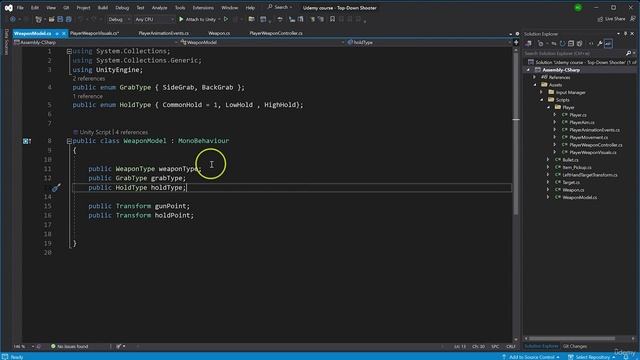Click the Show All Files icon
Viewport: 640px width, 360px height.
(580, 44)
